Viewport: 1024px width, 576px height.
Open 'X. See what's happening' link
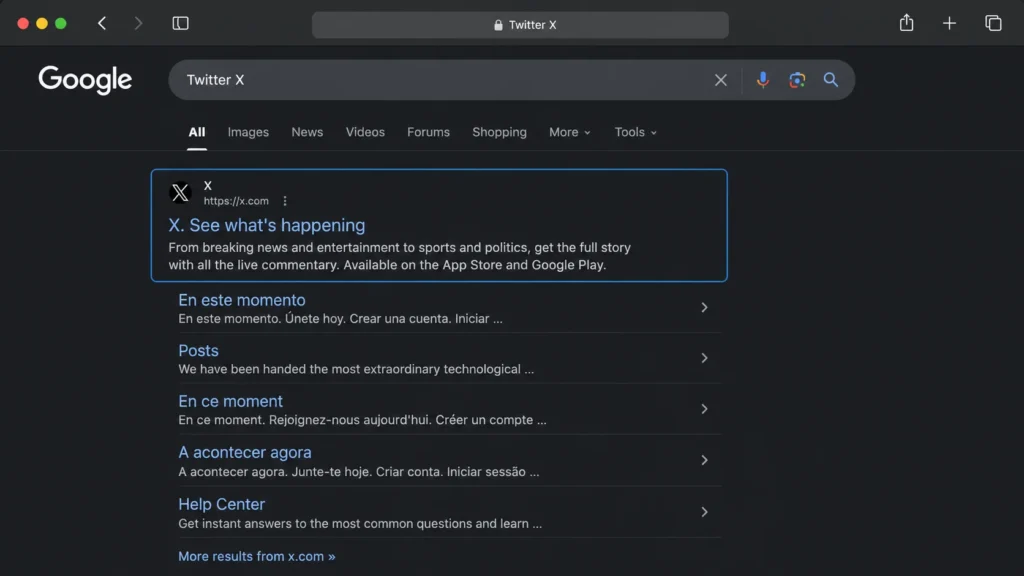(x=266, y=225)
